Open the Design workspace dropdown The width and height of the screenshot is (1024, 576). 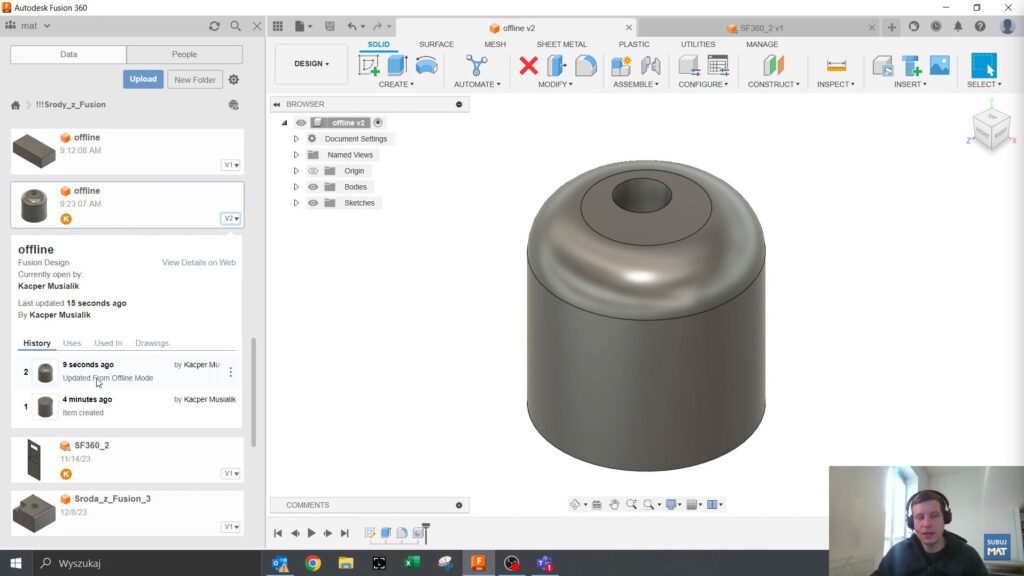pyautogui.click(x=310, y=63)
